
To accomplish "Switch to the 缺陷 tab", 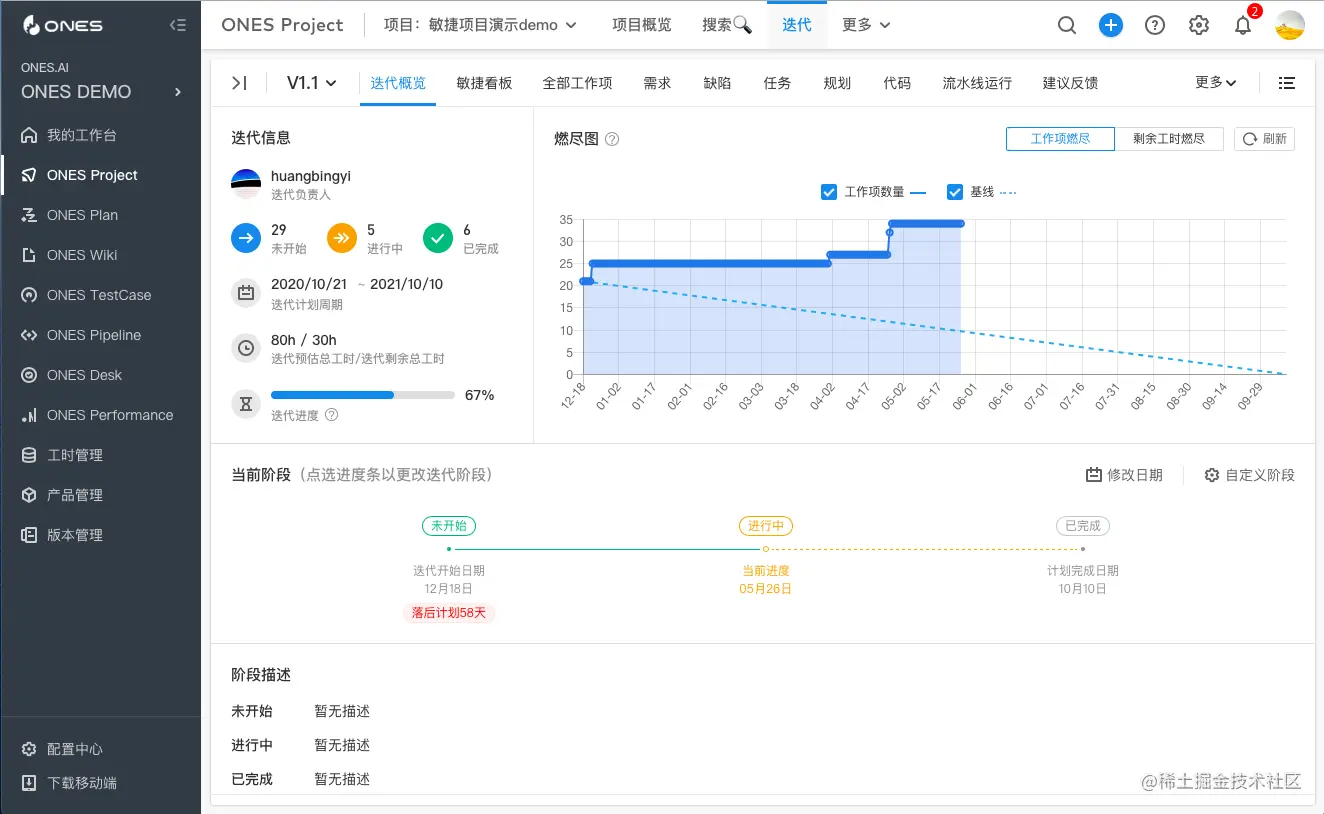I will [x=717, y=83].
